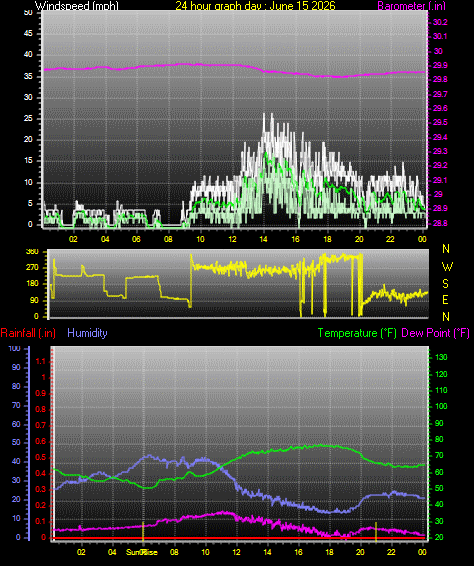Screen dimensions: 474x566
Task: Click barometer axis value "29.4"
Action: pyautogui.click(x=440, y=137)
